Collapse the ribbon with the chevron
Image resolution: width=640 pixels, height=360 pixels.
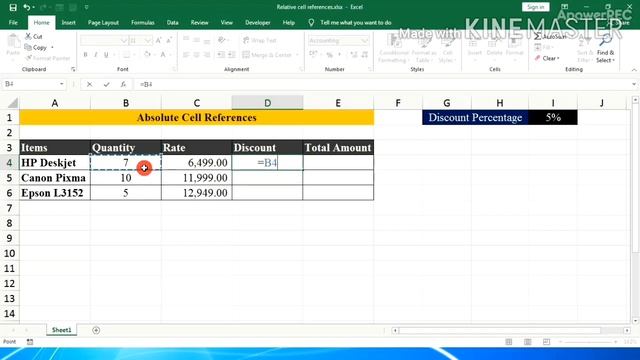coord(634,70)
